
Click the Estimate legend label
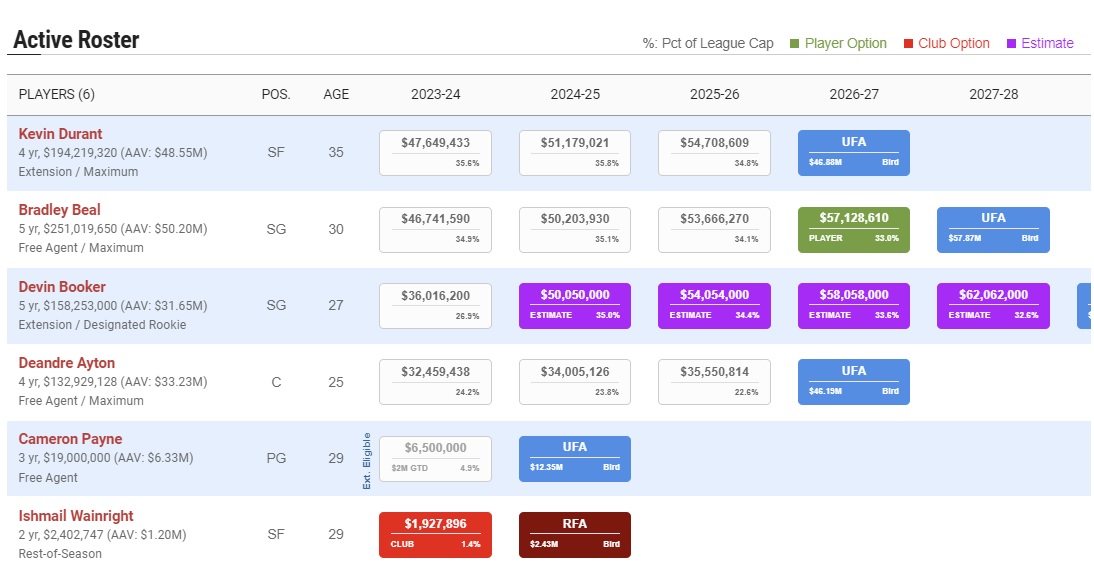pyautogui.click(x=1047, y=43)
